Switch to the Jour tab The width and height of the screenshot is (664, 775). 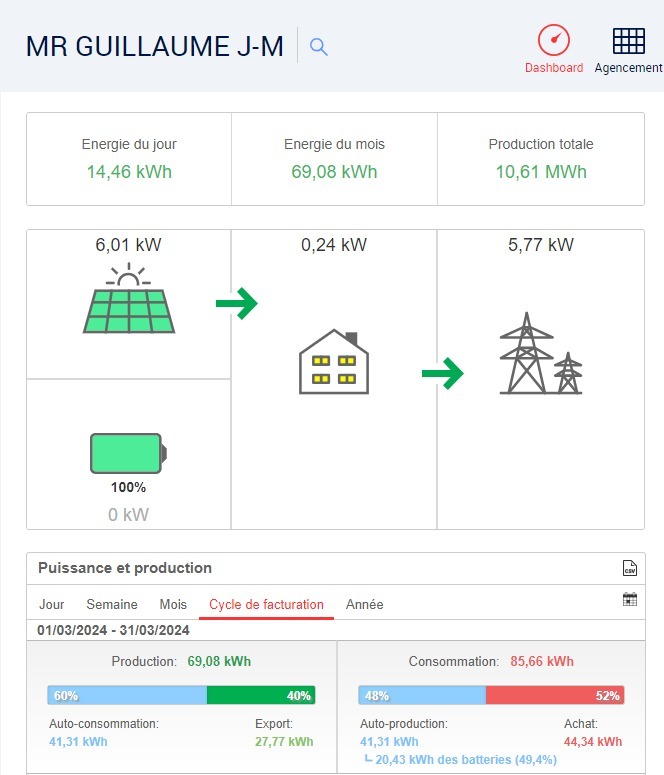52,605
